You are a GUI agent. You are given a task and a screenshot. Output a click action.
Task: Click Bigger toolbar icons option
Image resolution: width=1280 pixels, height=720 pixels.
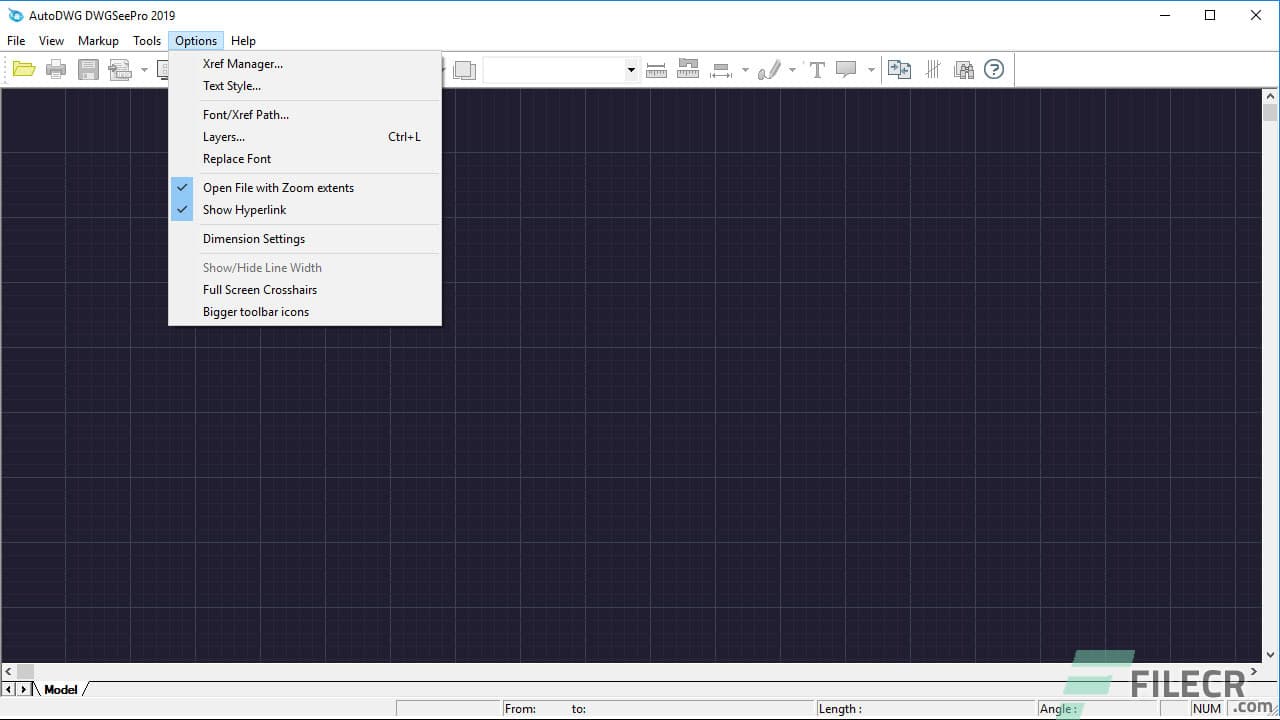255,312
